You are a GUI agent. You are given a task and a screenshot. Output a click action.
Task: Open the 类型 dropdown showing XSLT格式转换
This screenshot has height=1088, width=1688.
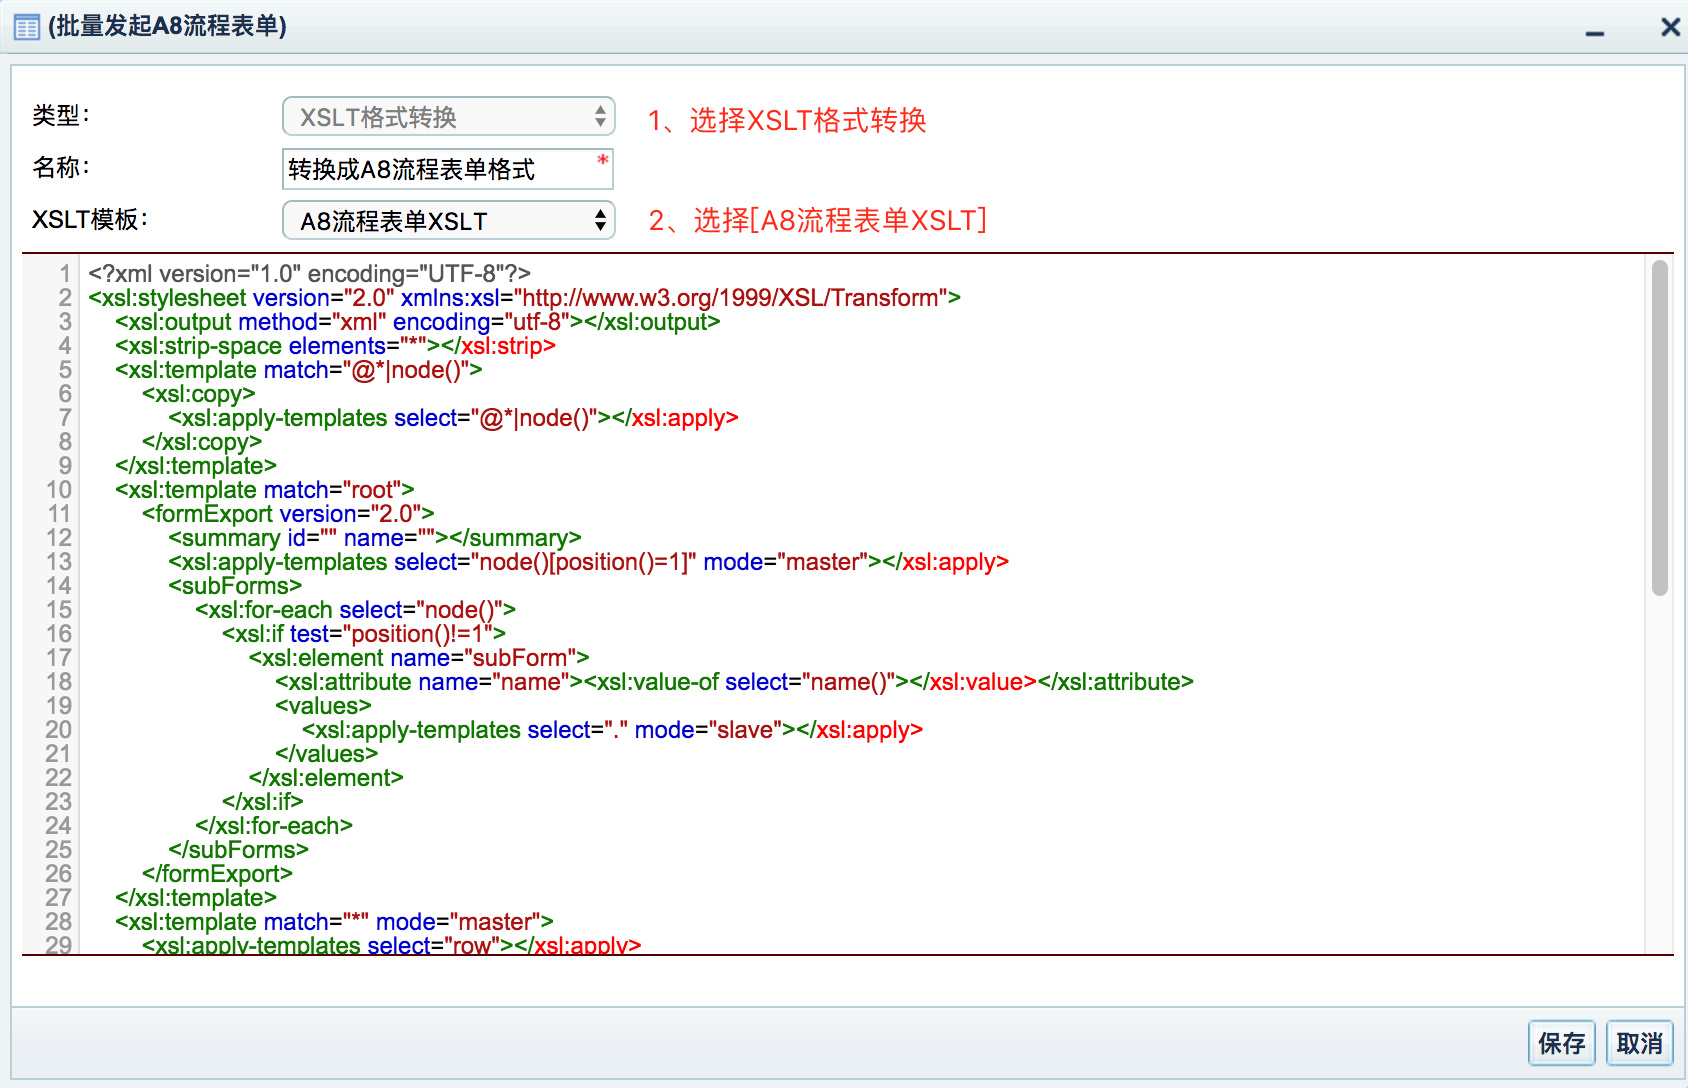pyautogui.click(x=448, y=117)
